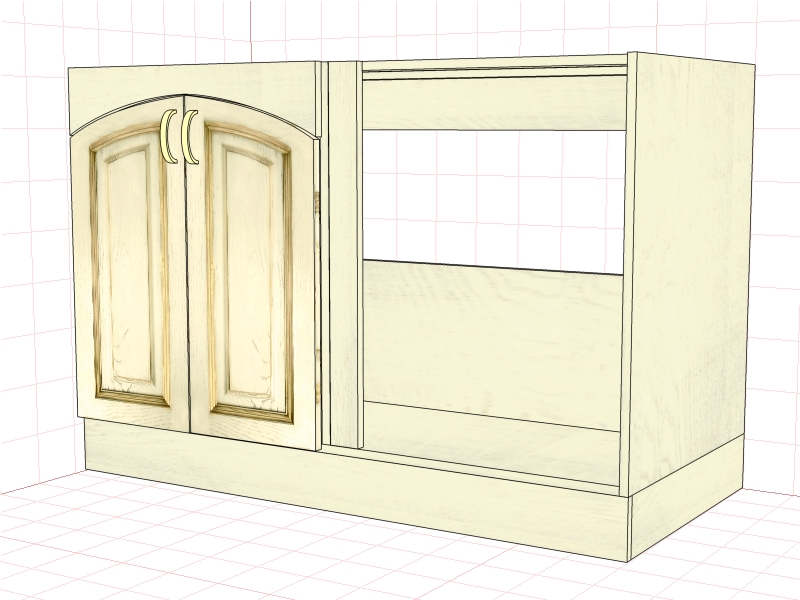Click the raised inner panel of left door

click(130, 270)
